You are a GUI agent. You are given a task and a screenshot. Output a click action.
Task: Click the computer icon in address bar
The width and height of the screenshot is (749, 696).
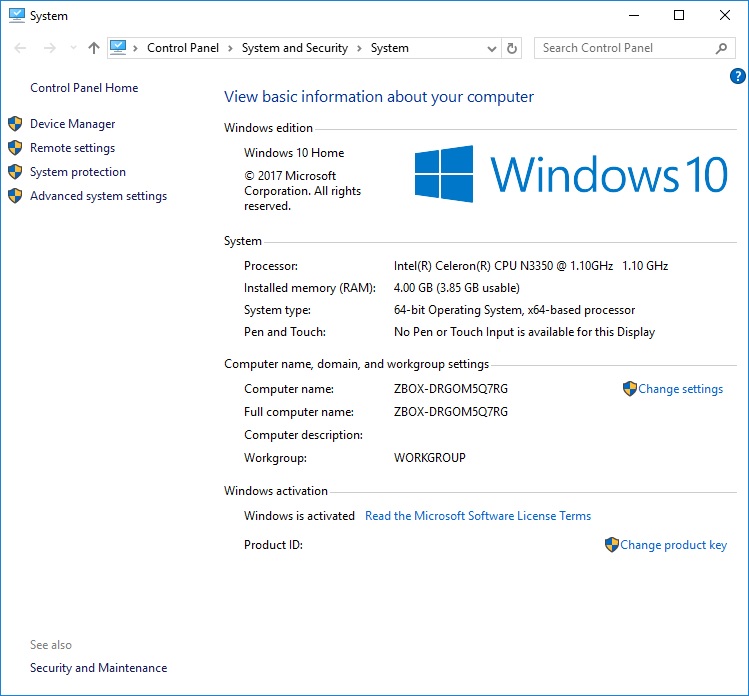[118, 47]
